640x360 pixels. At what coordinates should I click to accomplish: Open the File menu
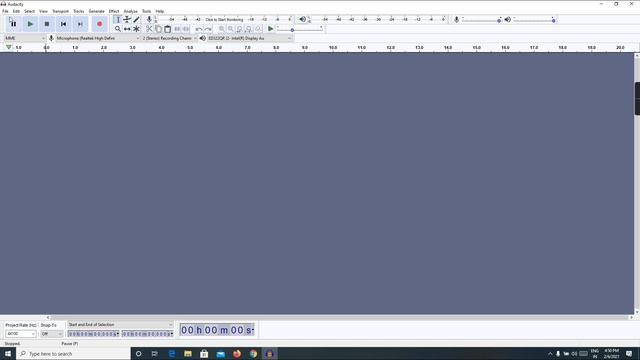5,11
